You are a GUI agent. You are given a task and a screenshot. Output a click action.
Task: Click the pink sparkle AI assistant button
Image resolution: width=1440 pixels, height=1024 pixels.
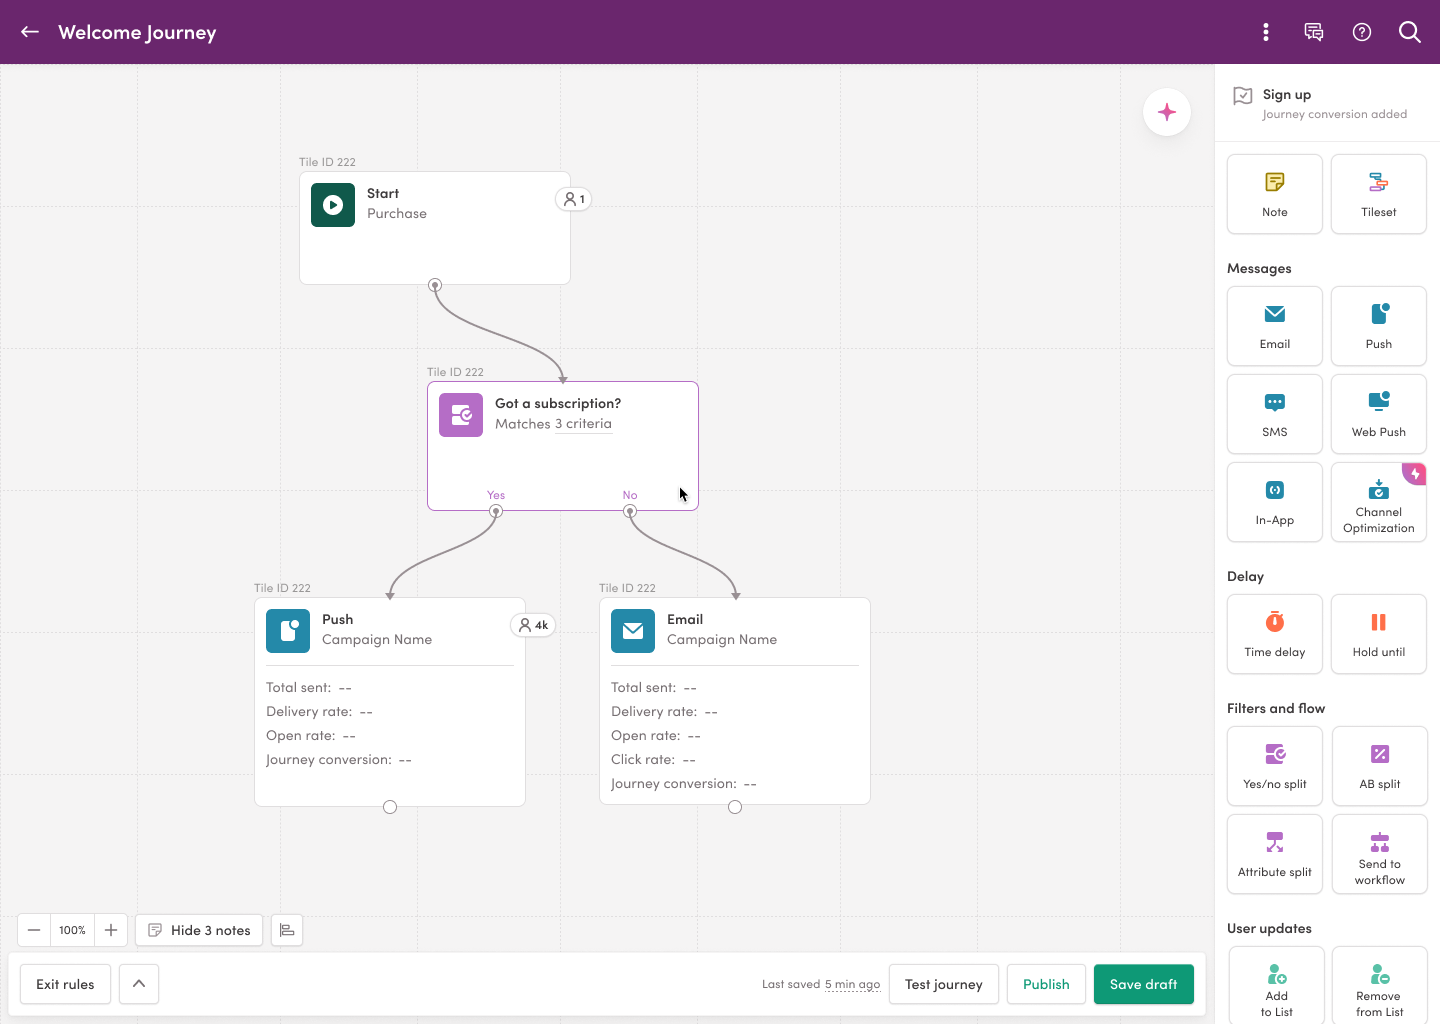[1167, 112]
